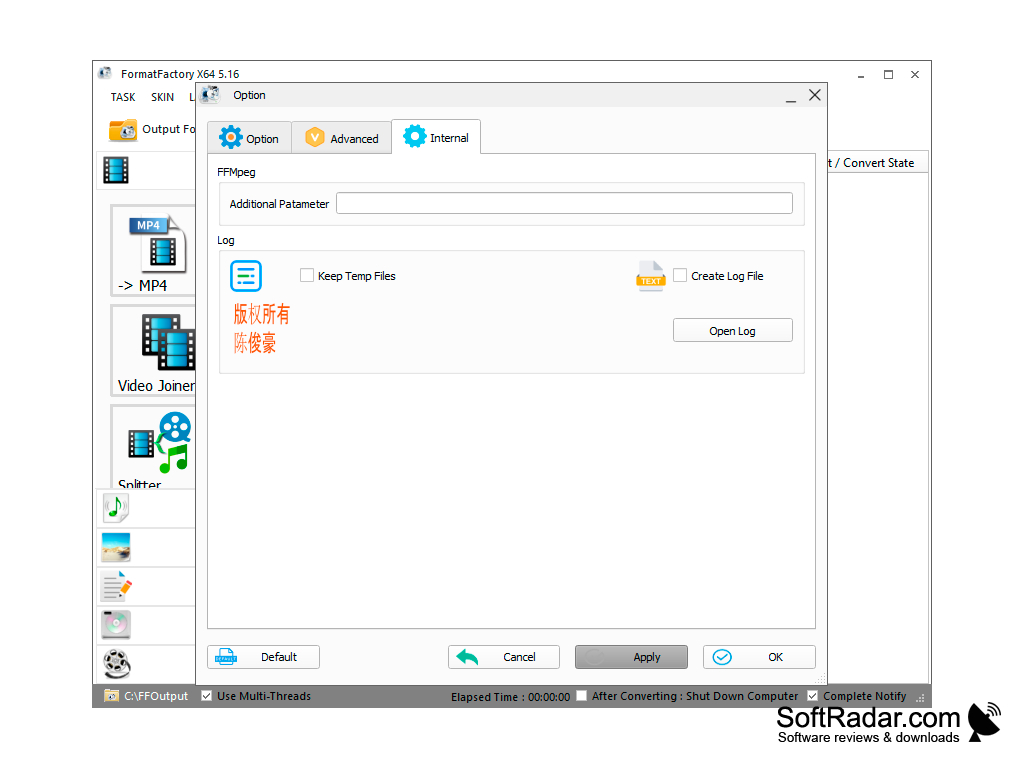The width and height of the screenshot is (1024, 768).
Task: Switch to the Advanced tab
Action: [x=342, y=138]
